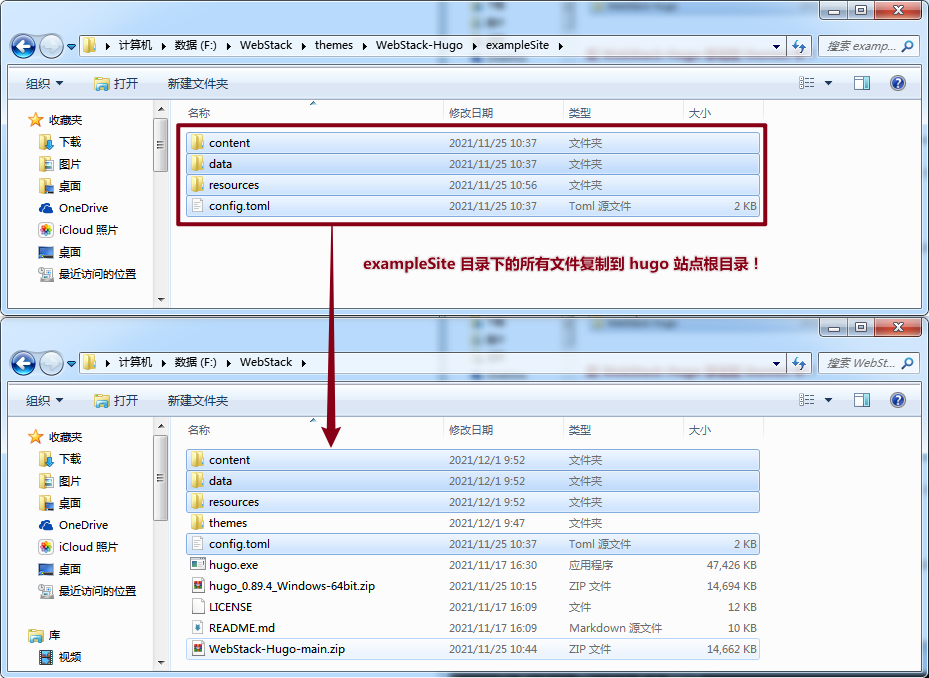Screen dimensions: 929x678
Task: Open 组织 menu in exampleSite window
Action: coord(44,84)
